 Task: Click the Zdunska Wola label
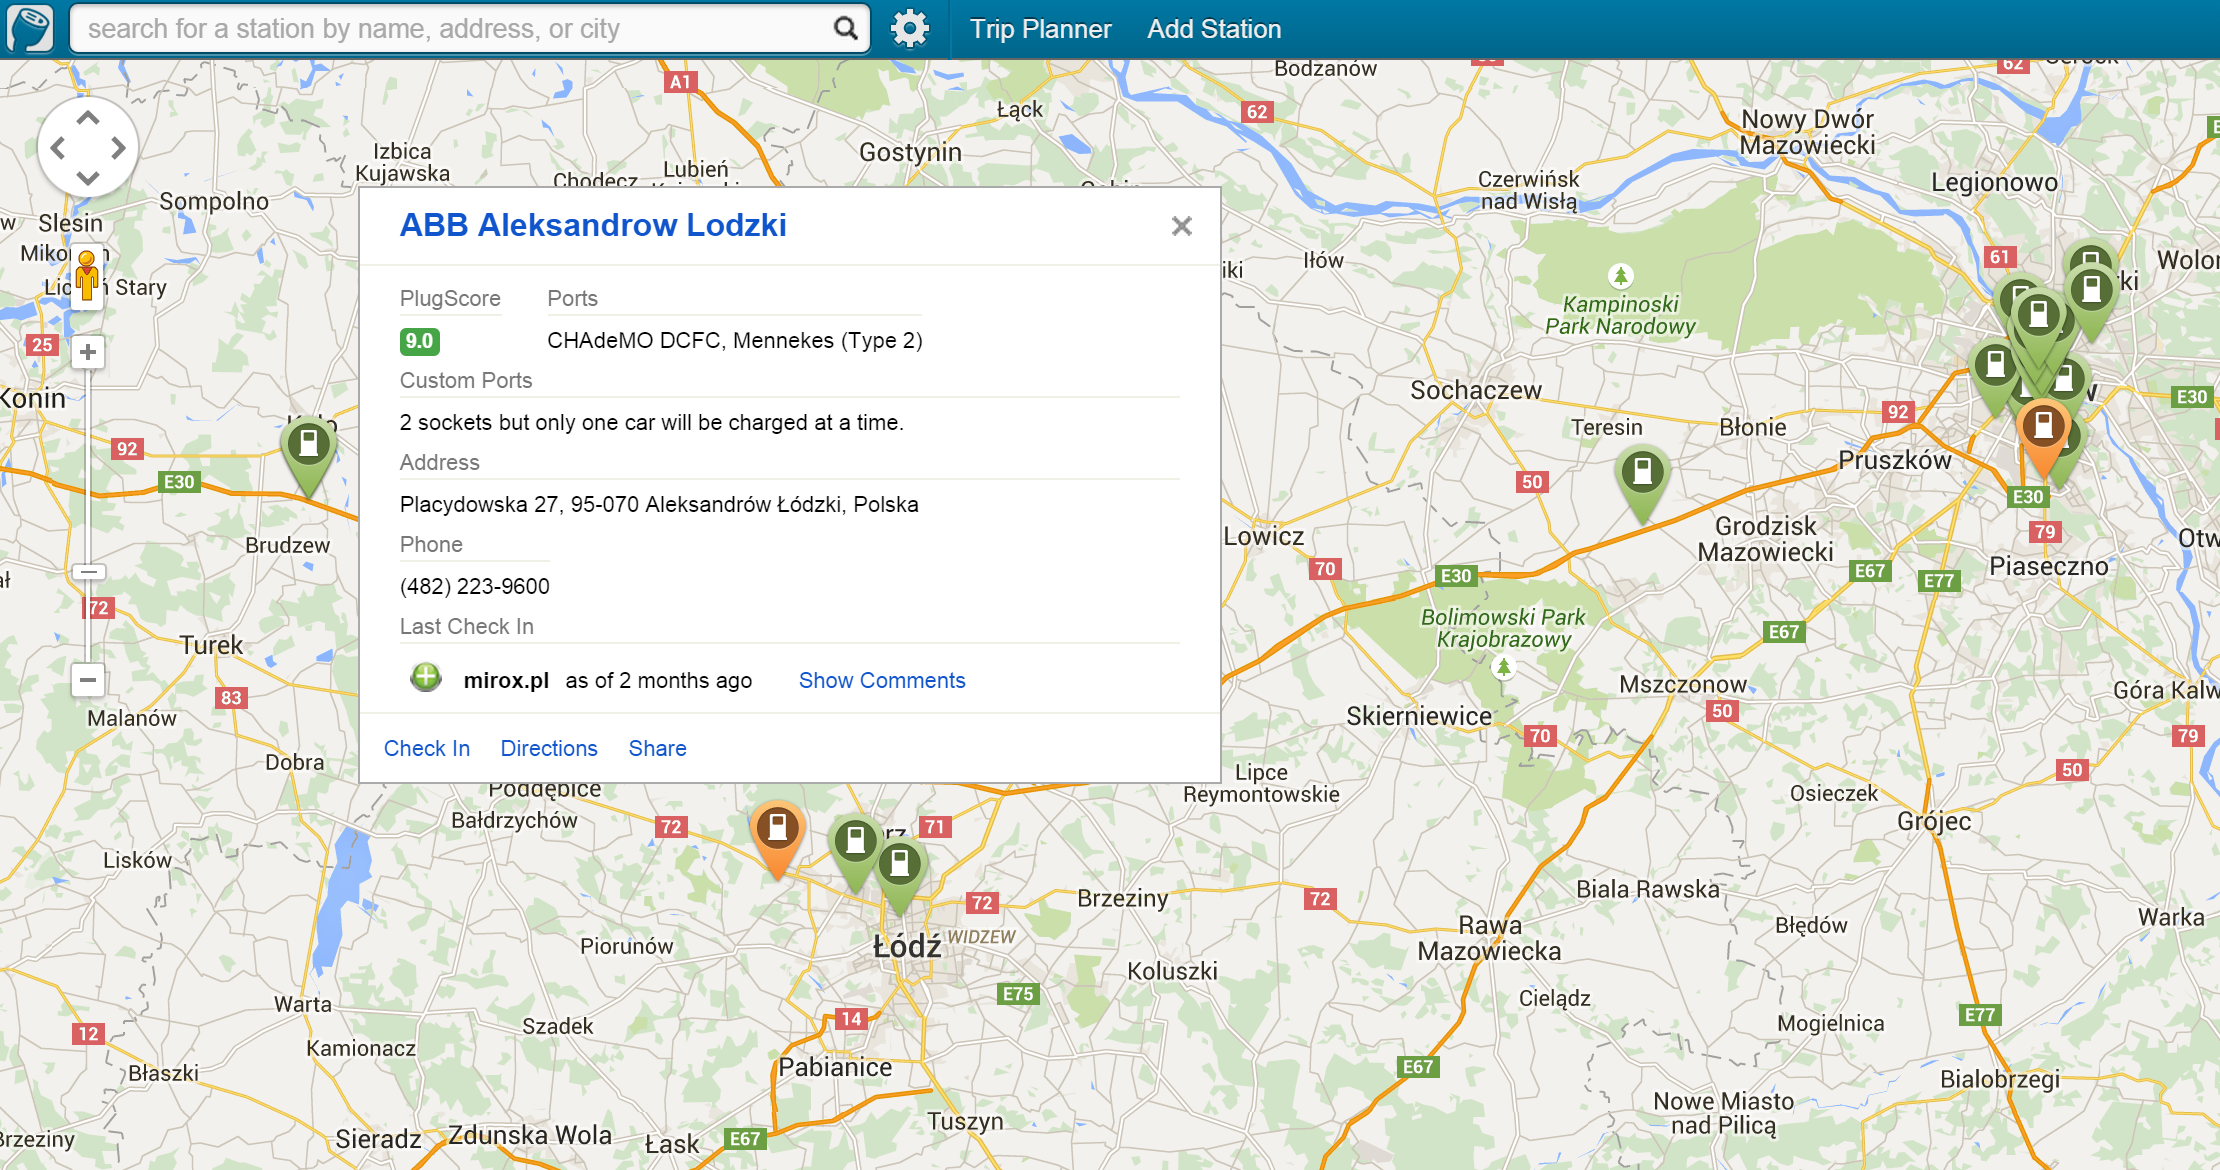coord(529,1135)
